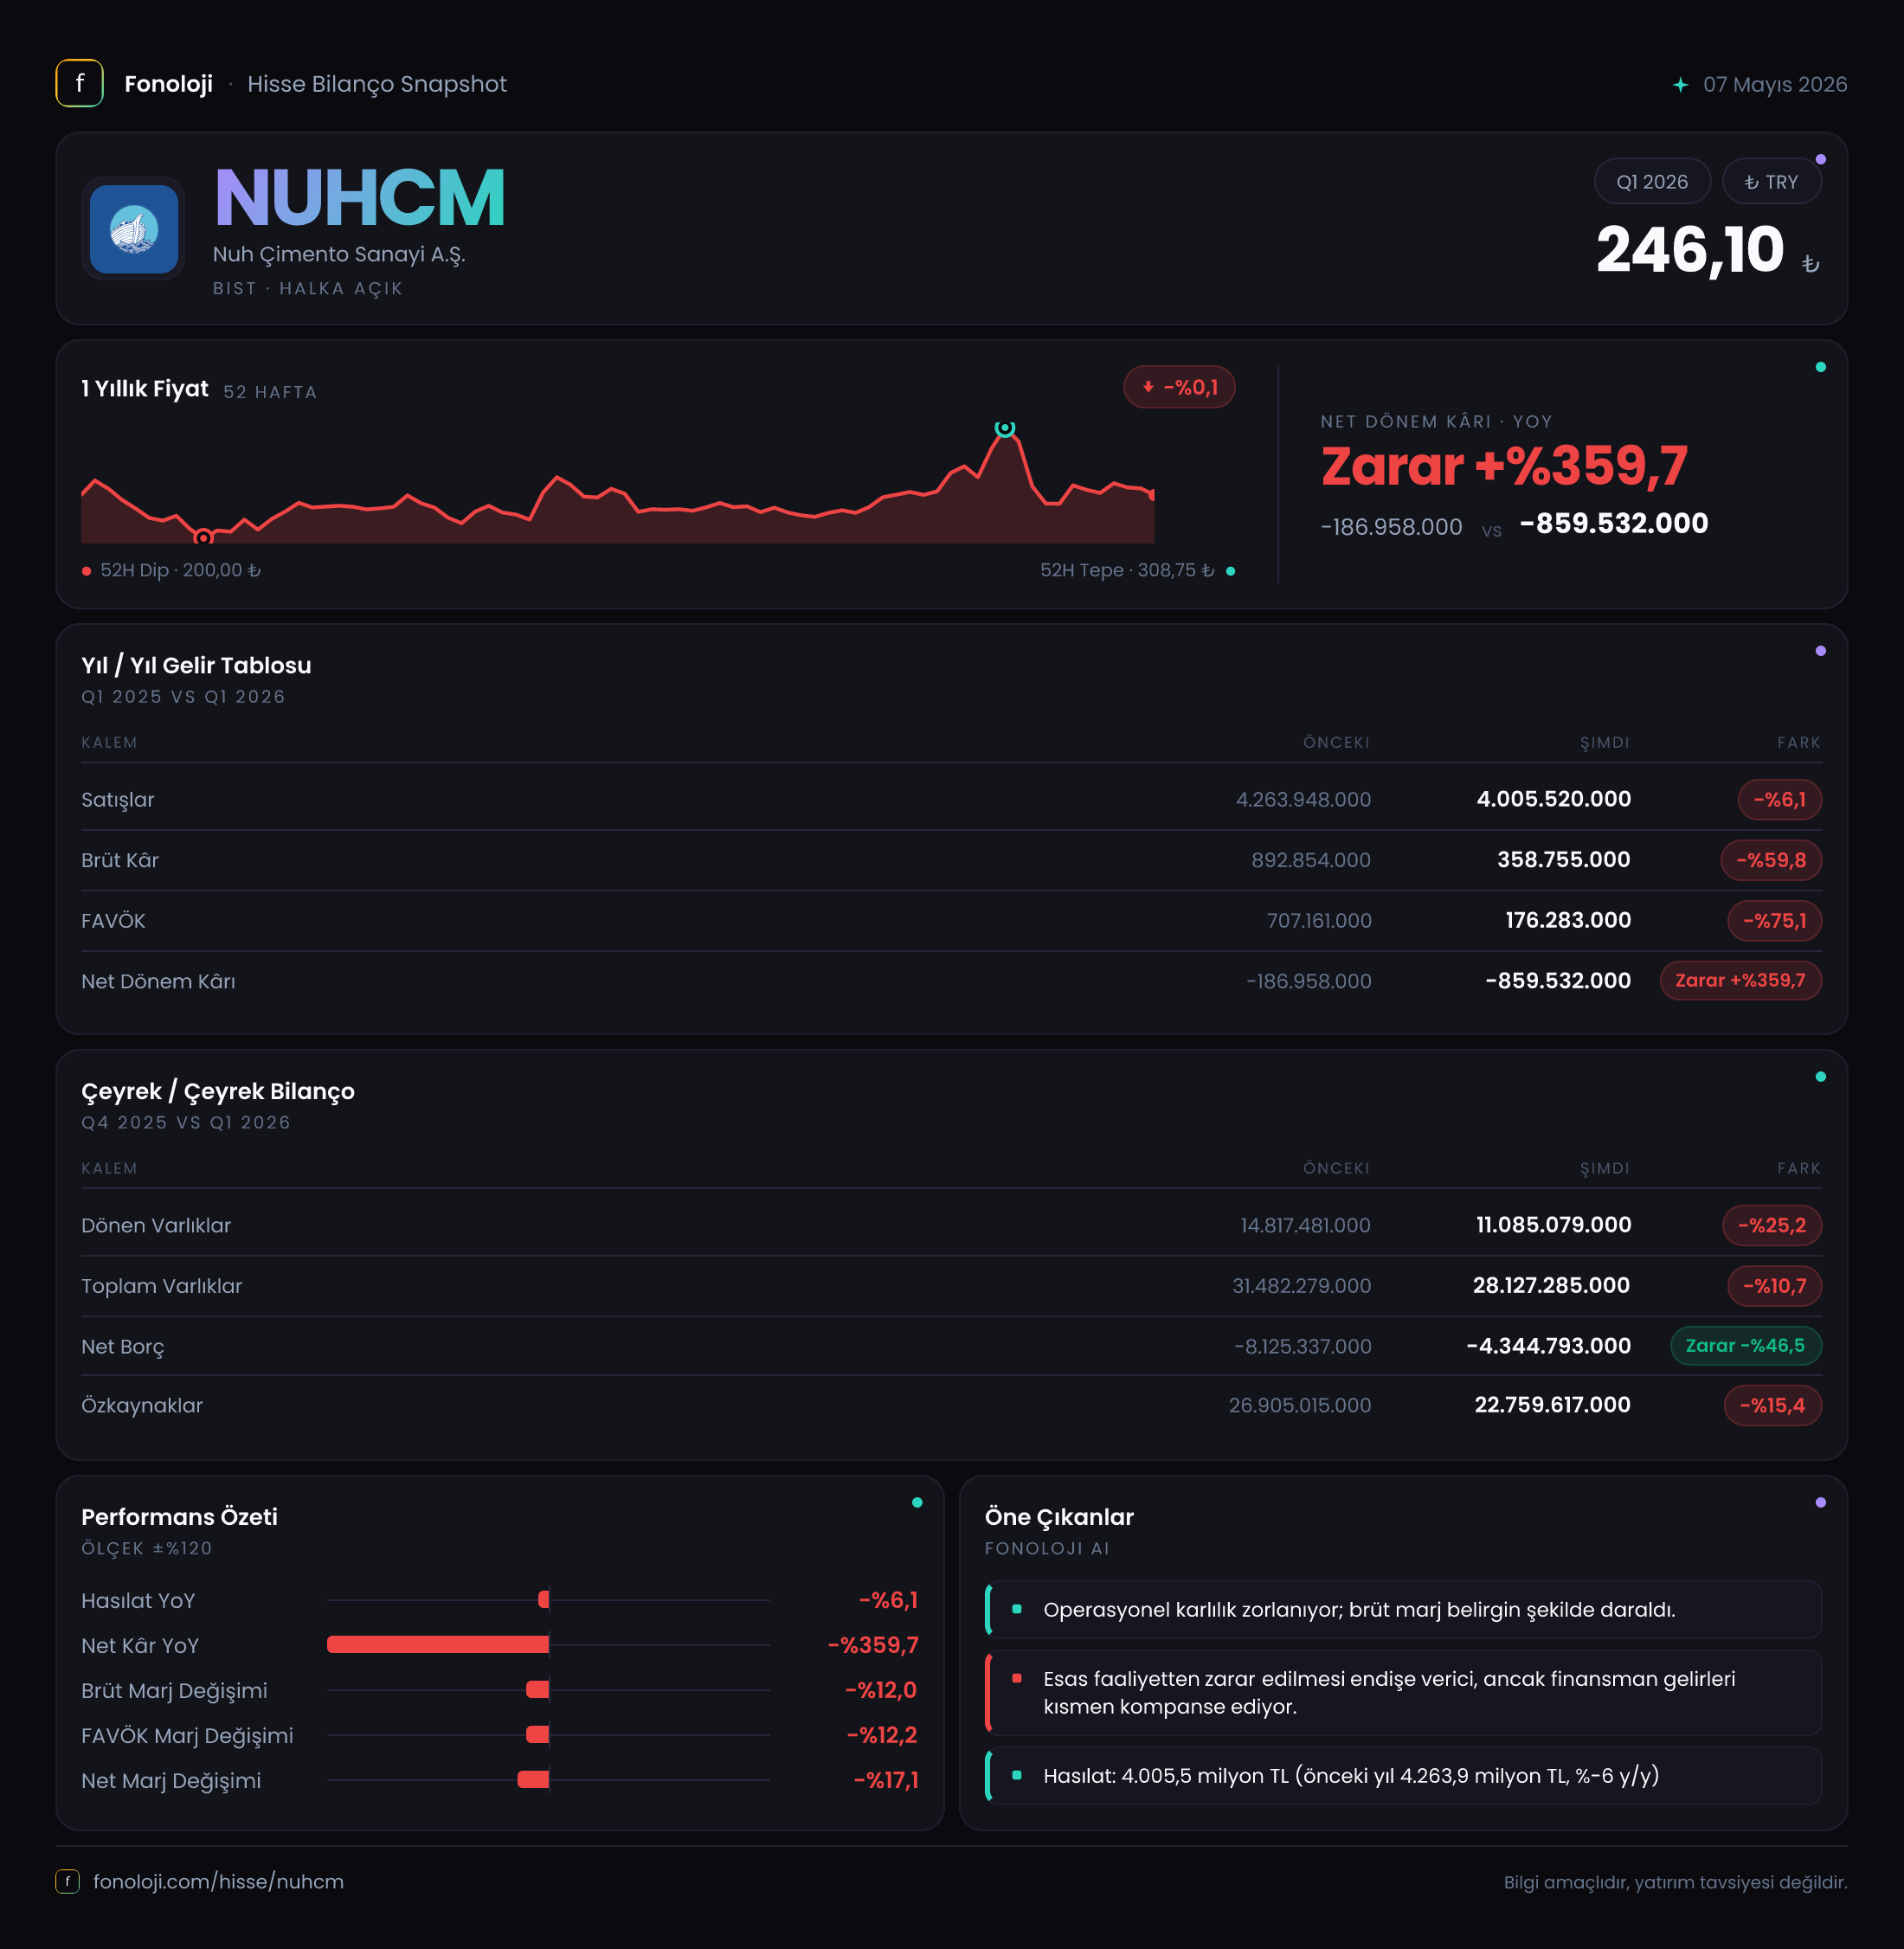Click the Toplam Varlıklar -%10,7 badge

pos(1775,1286)
